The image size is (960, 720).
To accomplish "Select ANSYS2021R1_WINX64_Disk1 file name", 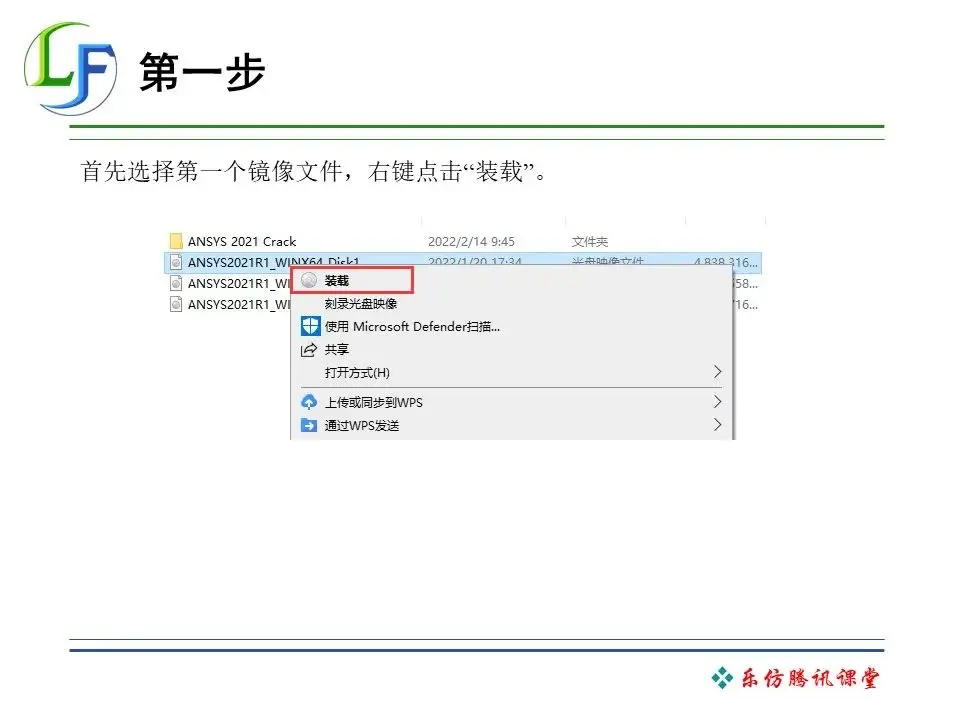I will point(274,262).
